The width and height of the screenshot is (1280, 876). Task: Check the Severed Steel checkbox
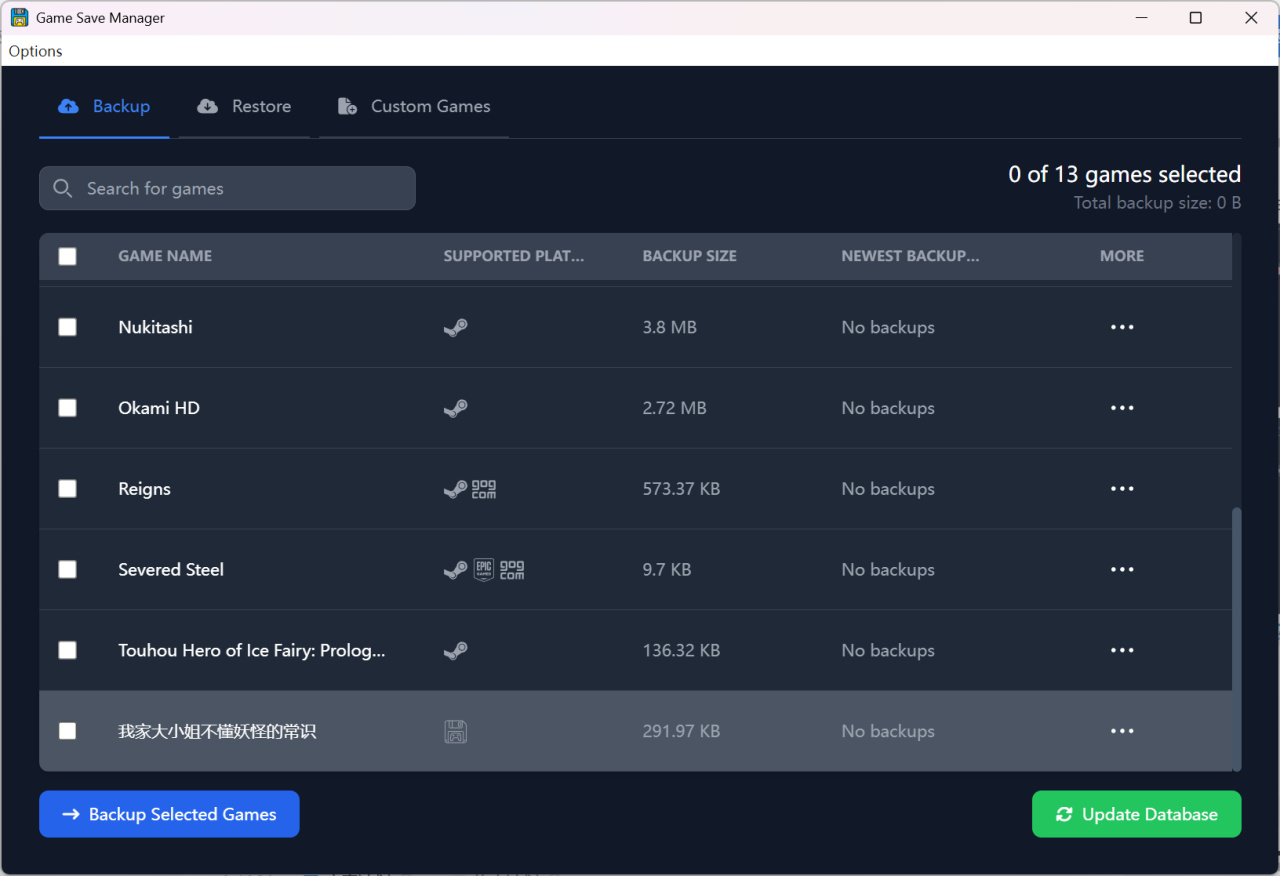click(67, 570)
